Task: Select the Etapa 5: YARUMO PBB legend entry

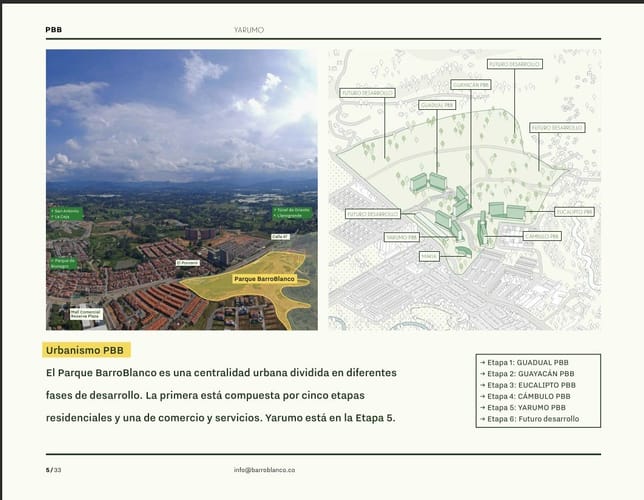Action: (x=522, y=408)
